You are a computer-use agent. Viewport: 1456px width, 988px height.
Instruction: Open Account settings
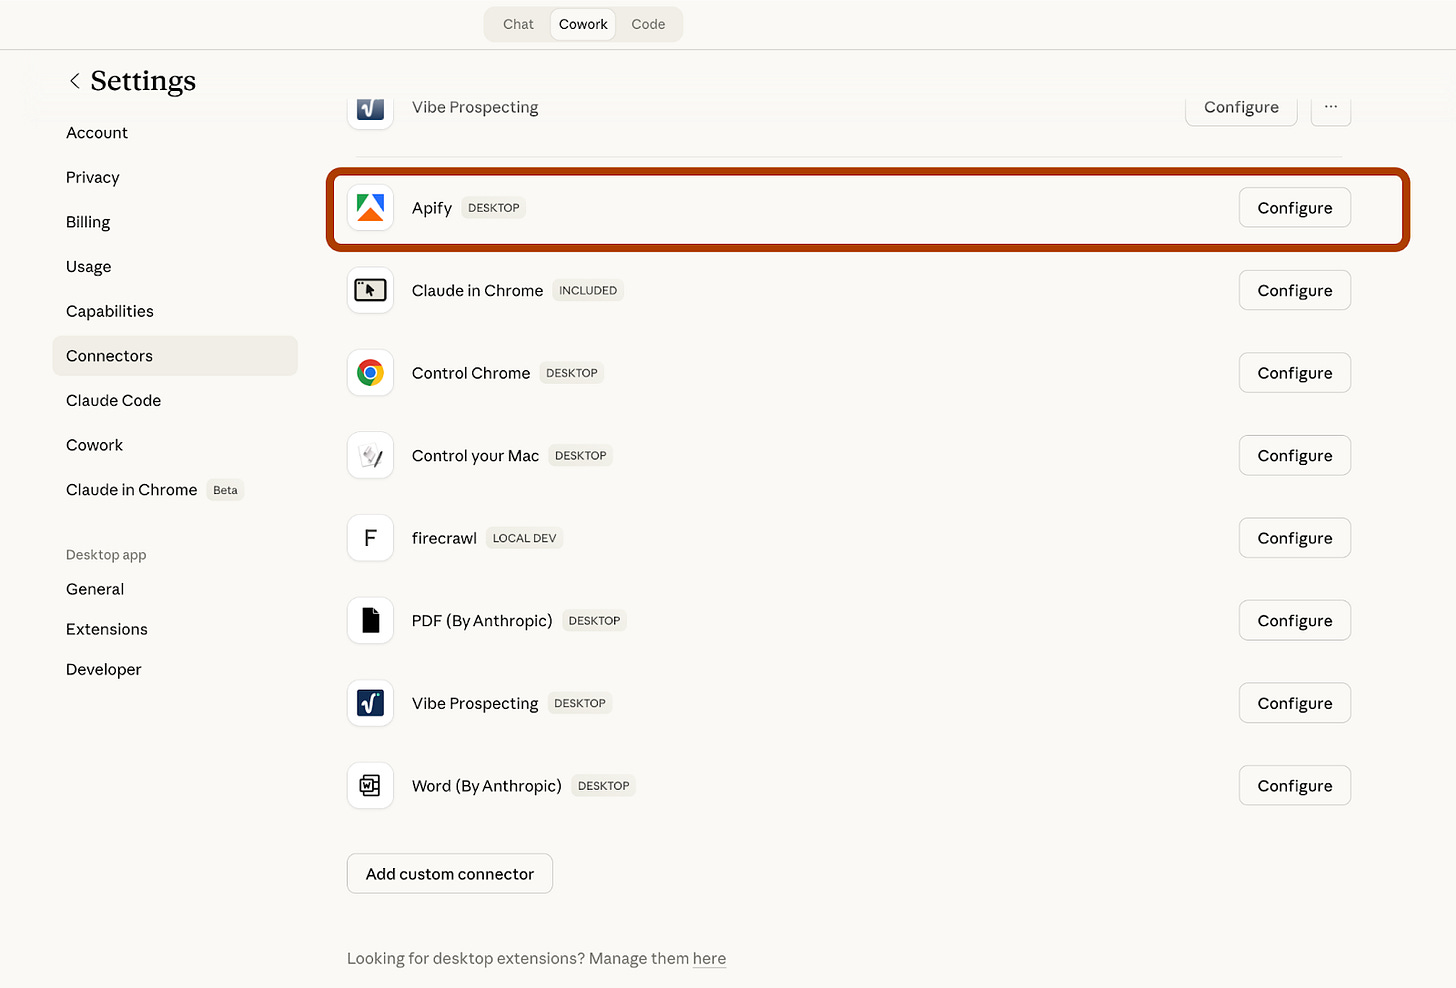(x=97, y=133)
